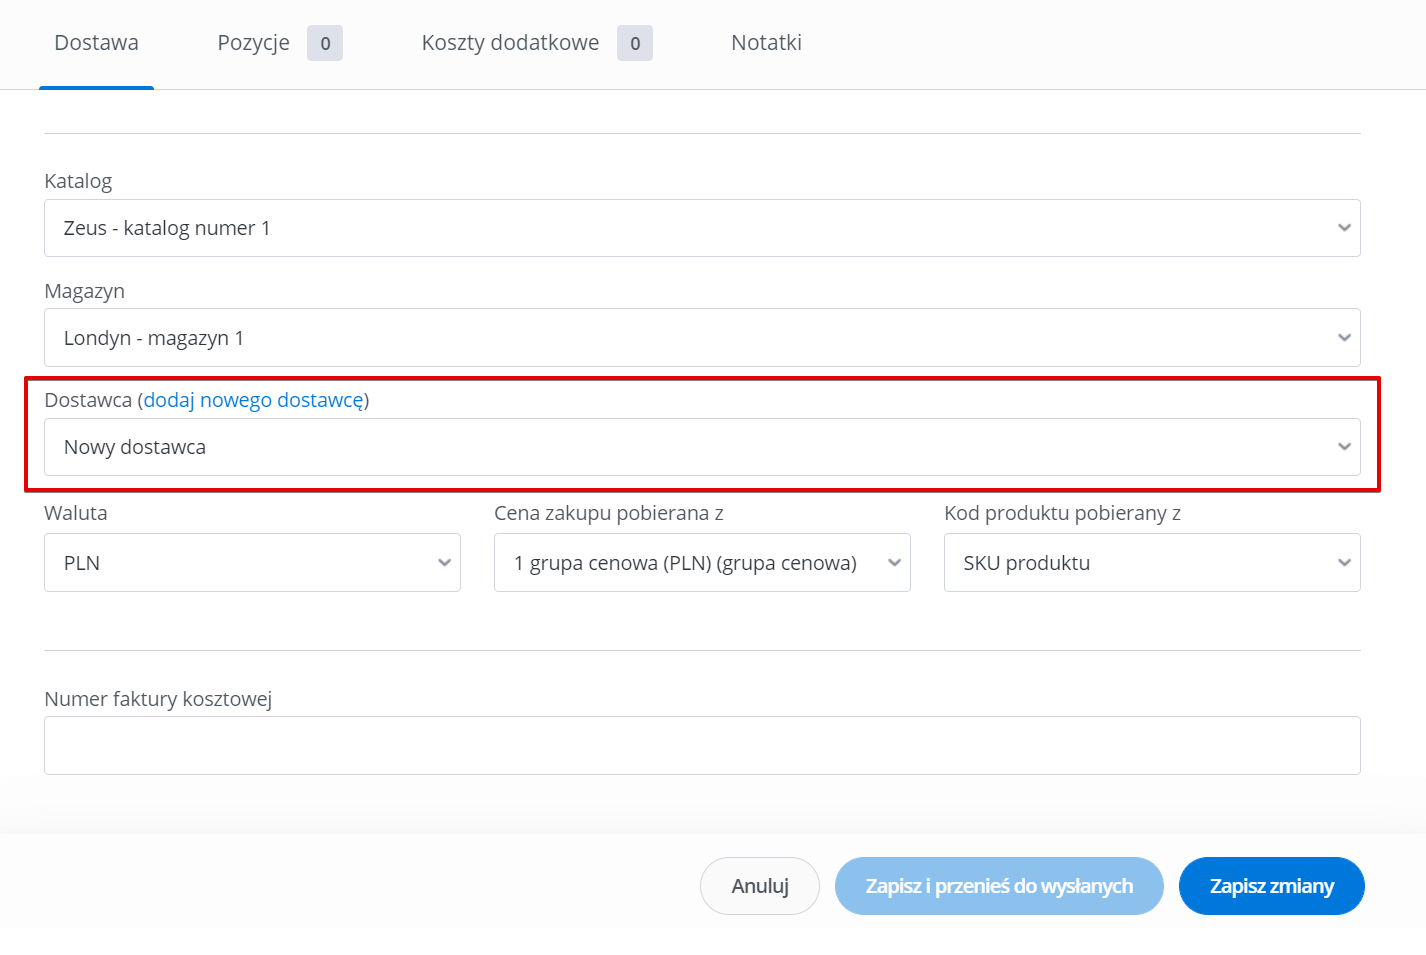
Task: Open the Dostawca dropdown showing Nowy dostawca
Action: [702, 447]
